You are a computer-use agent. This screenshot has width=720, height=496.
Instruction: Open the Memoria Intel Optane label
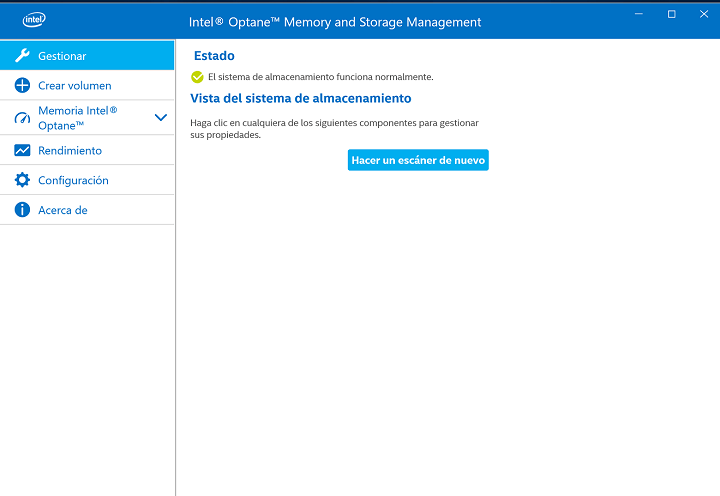[x=77, y=118]
